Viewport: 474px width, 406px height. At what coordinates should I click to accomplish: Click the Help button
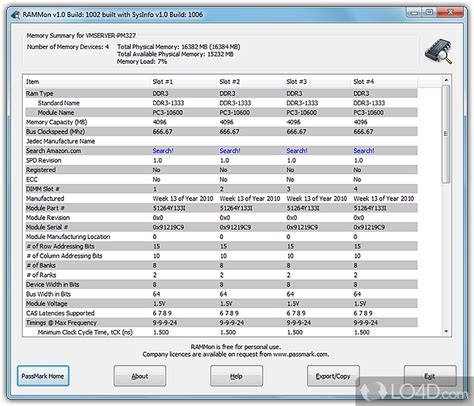(236, 376)
